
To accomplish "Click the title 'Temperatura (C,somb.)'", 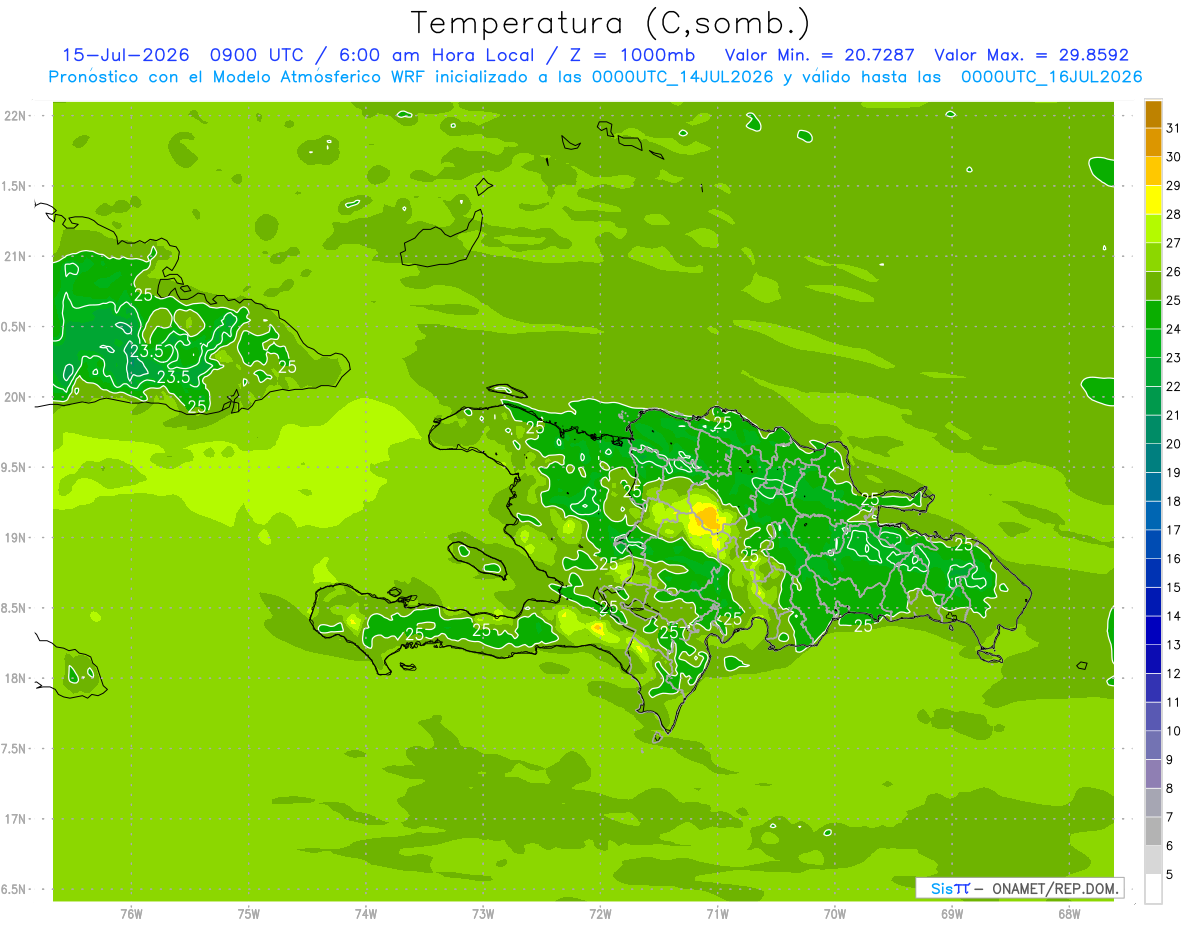I will click(x=610, y=23).
